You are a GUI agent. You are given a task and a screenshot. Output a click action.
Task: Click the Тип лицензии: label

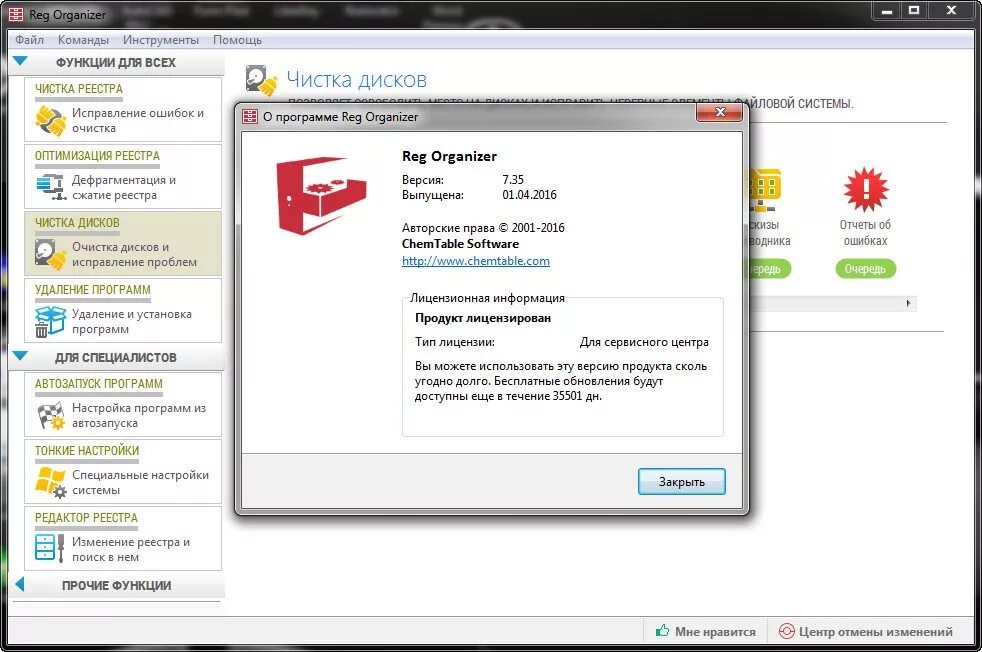point(455,342)
